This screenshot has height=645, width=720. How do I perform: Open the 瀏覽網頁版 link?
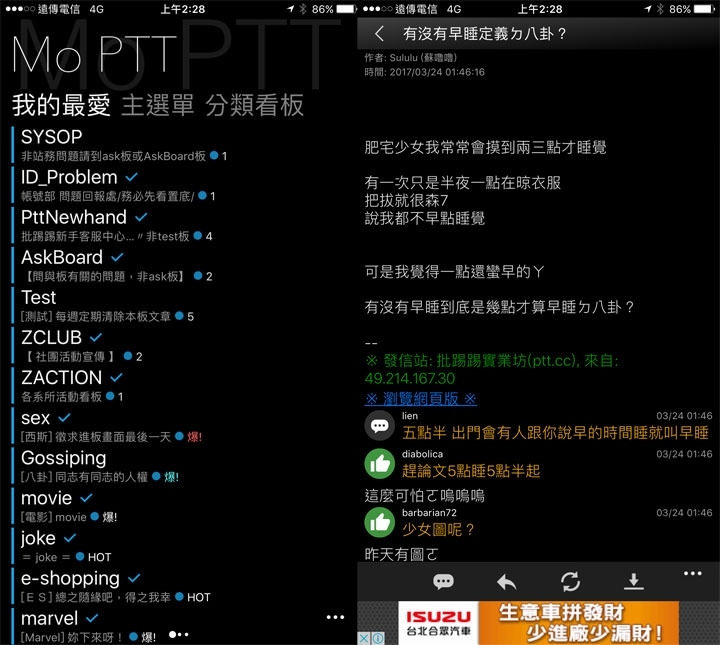(420, 398)
